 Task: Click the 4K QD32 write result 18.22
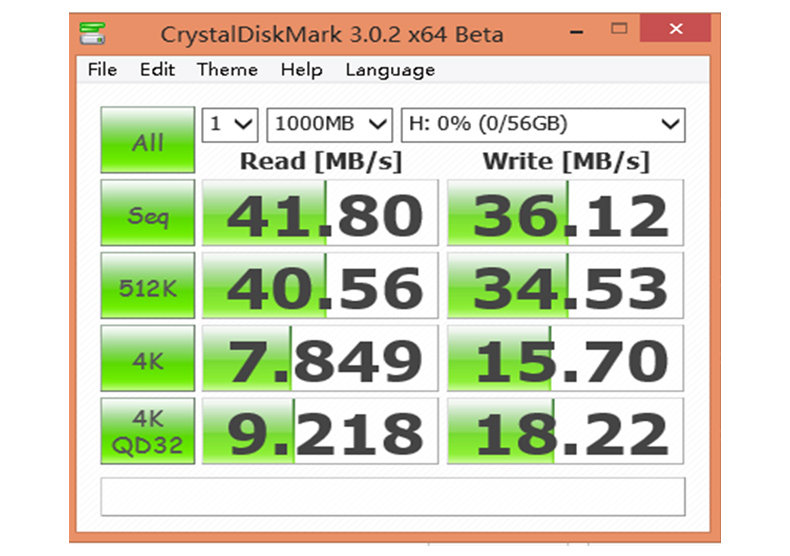(x=565, y=431)
